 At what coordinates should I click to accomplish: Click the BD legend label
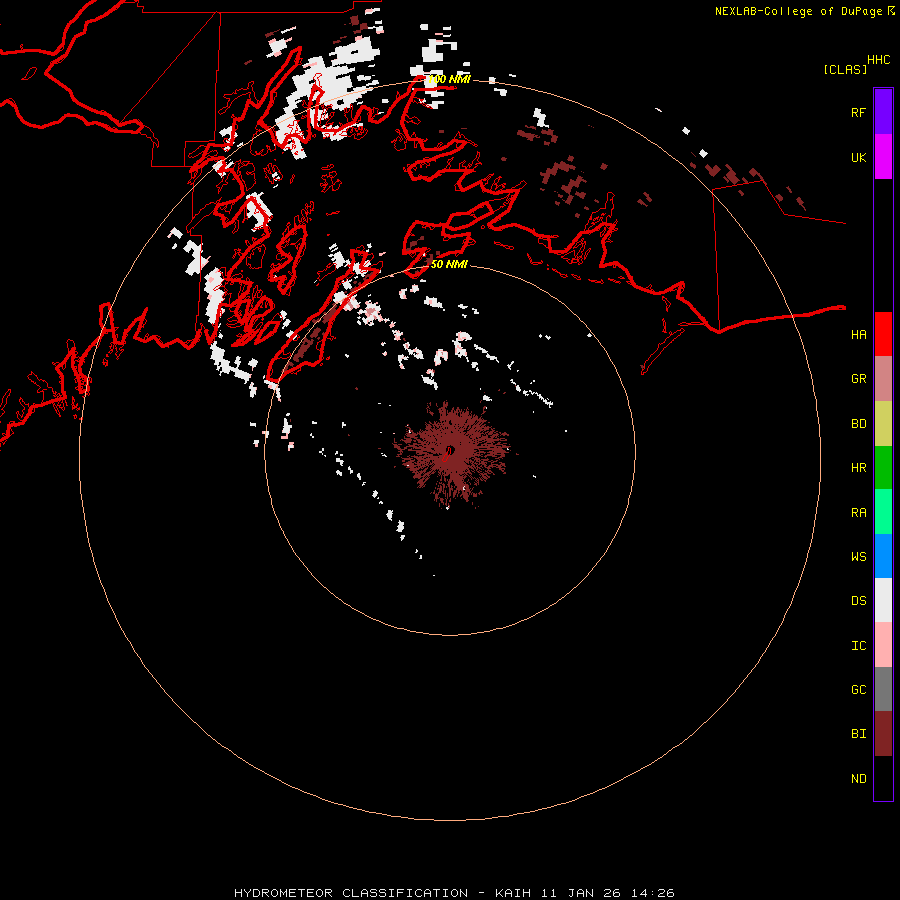[x=858, y=424]
